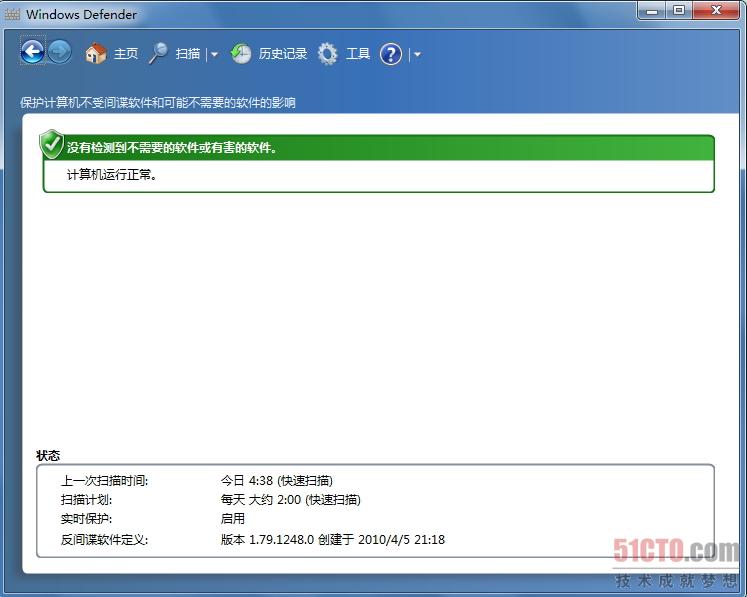
Task: Maximize the Windows Defender window
Action: tap(679, 10)
